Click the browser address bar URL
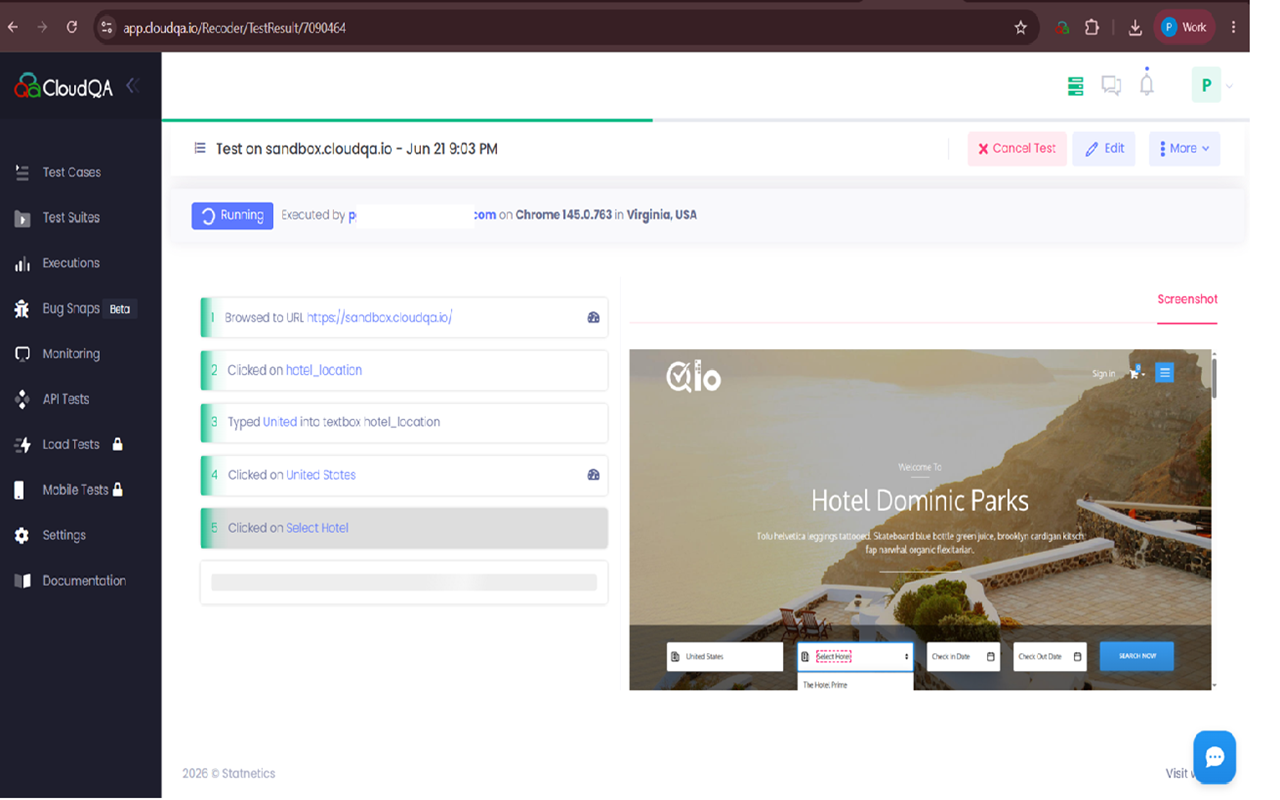Screen dimensions: 1280x800 click(x=235, y=28)
